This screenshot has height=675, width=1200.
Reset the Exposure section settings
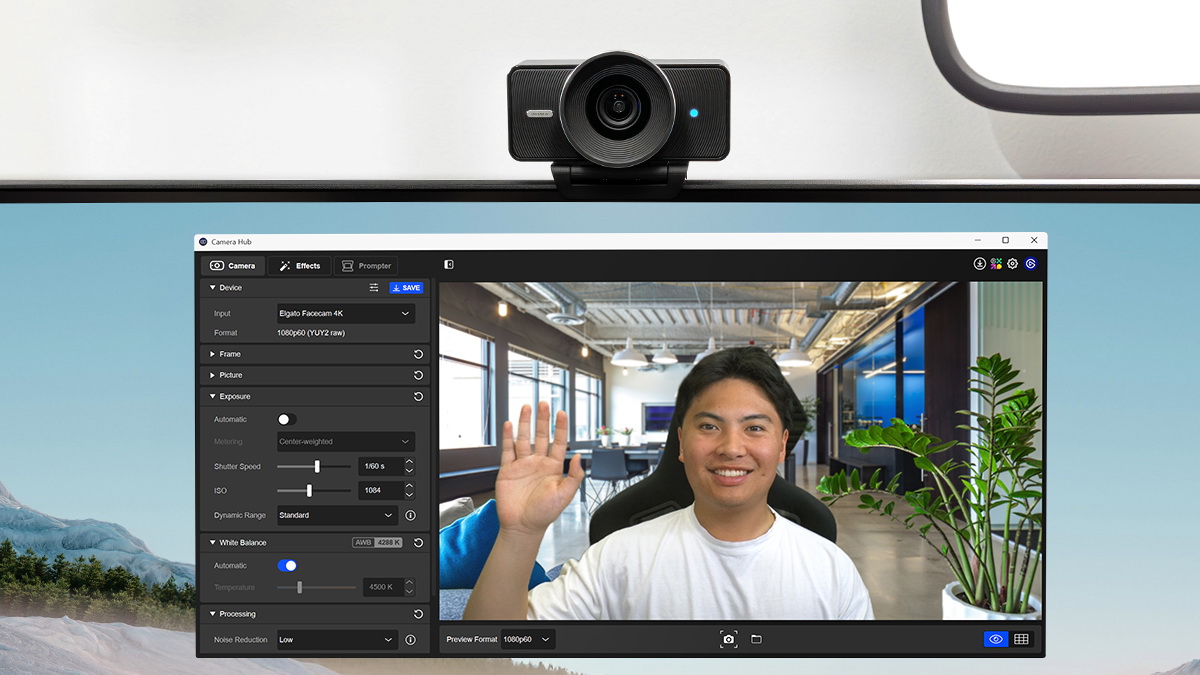(x=418, y=397)
